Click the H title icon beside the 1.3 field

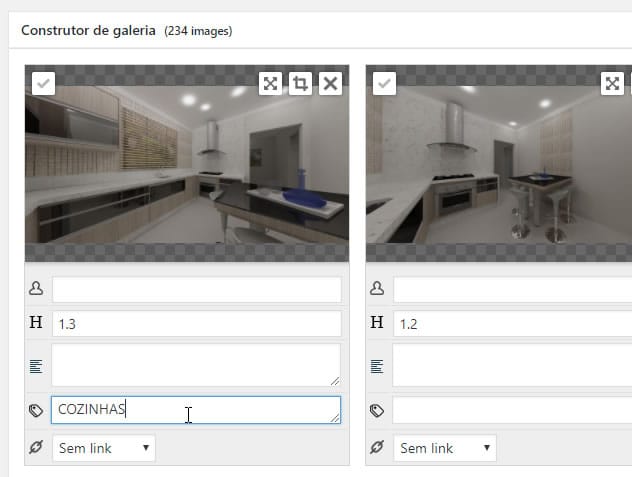click(x=36, y=322)
